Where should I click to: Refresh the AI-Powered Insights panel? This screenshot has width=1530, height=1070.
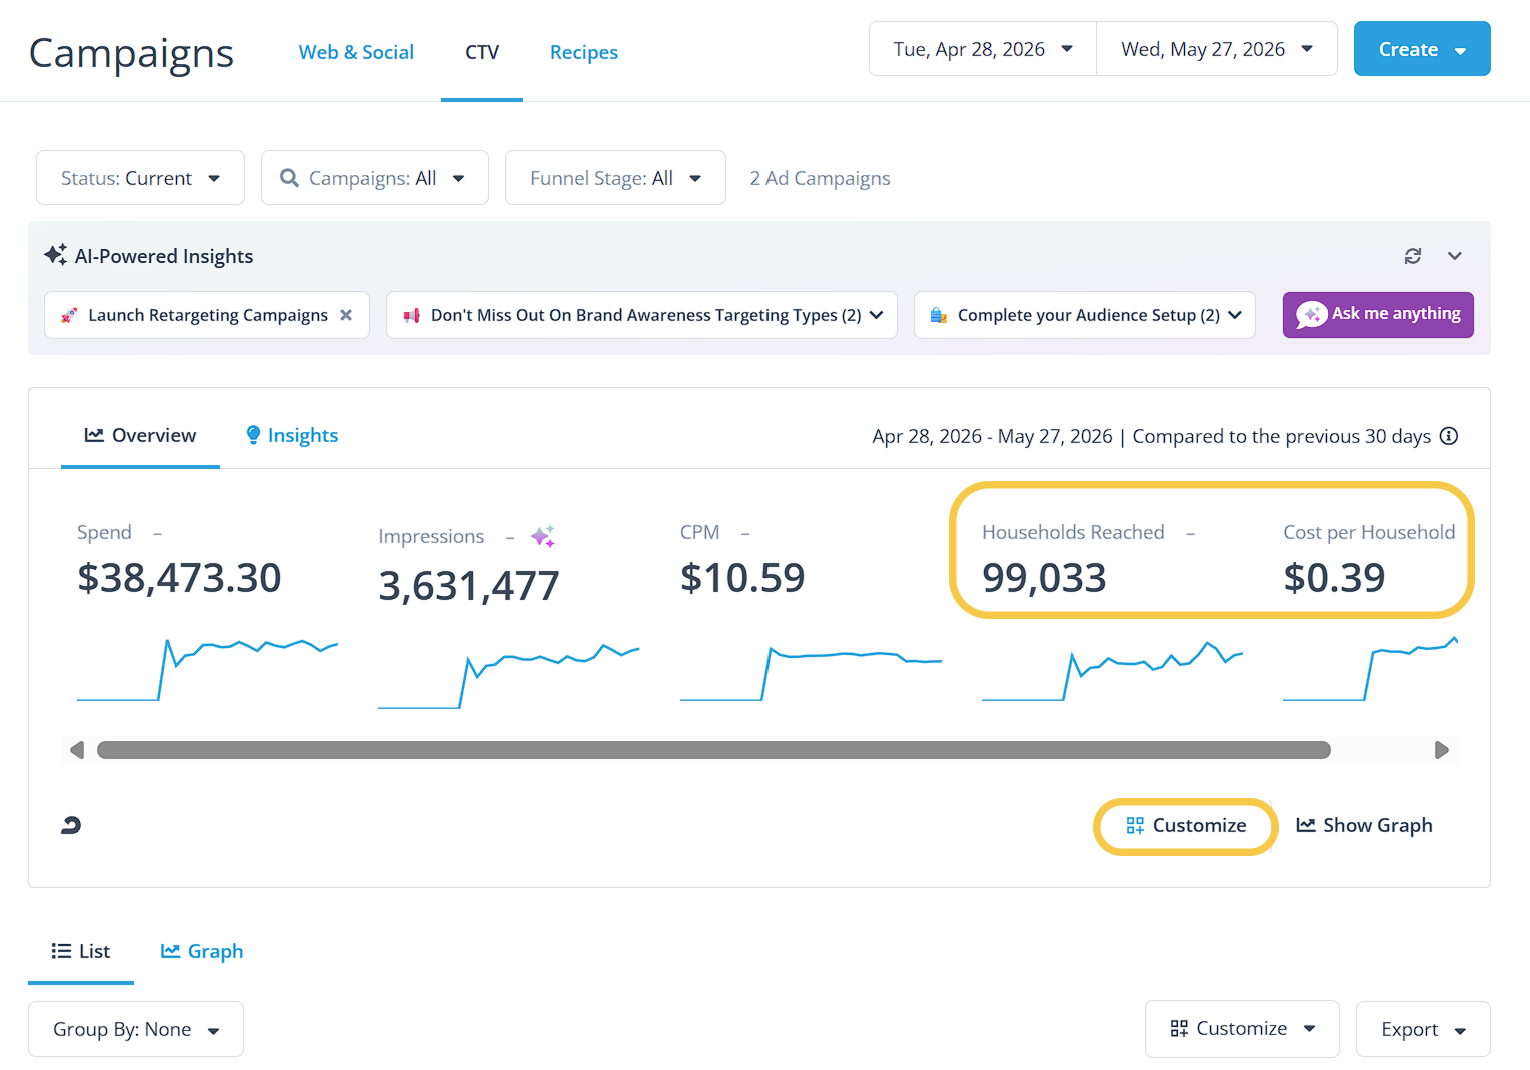[x=1412, y=256]
